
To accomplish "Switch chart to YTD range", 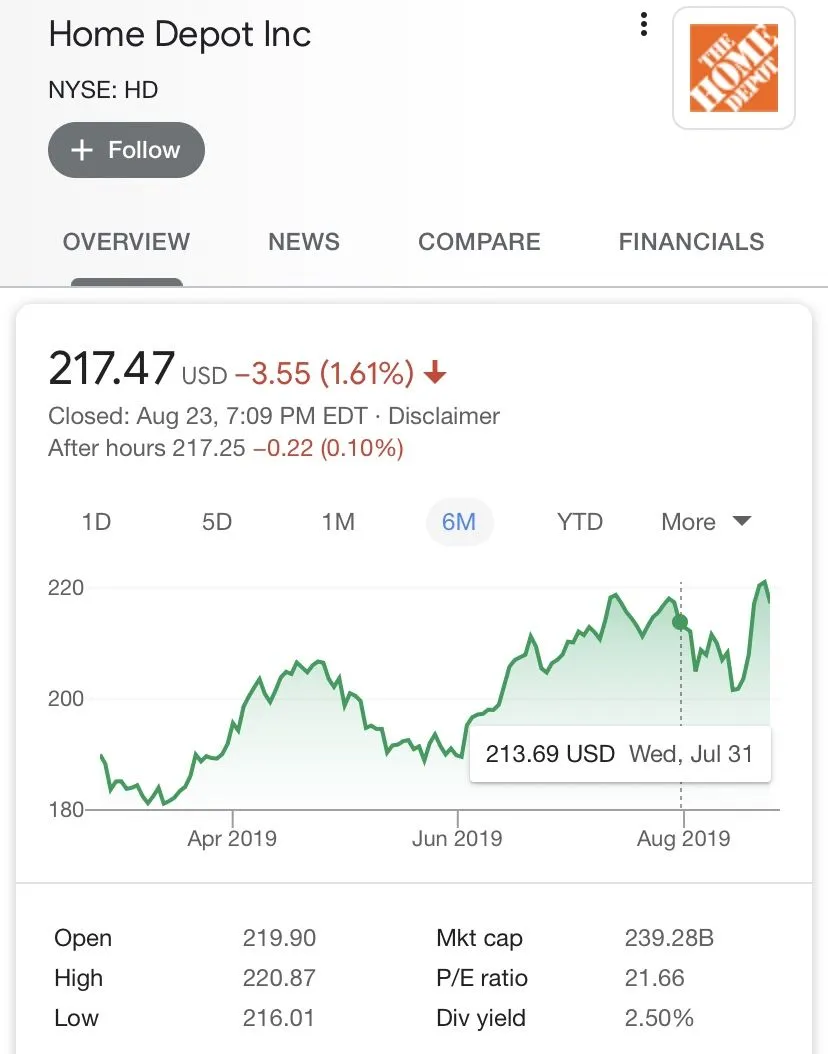I will (580, 522).
